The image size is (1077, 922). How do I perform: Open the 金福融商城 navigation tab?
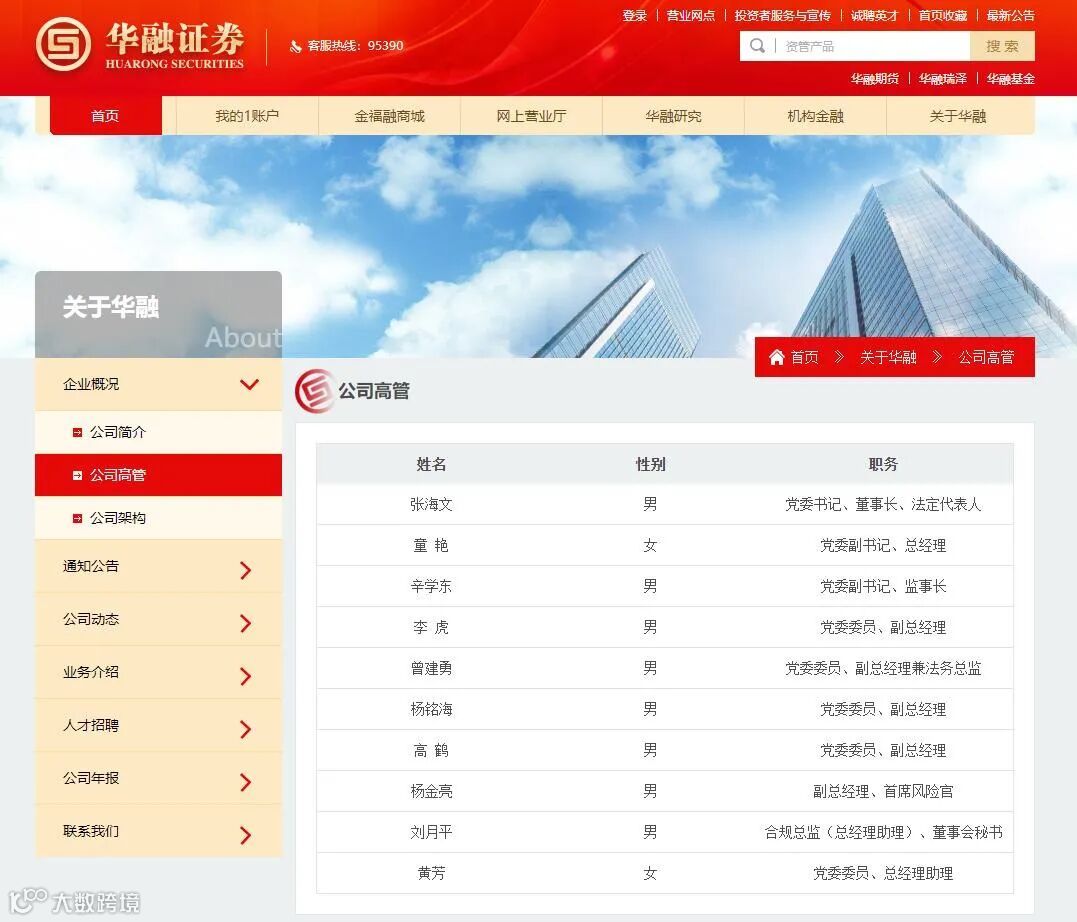click(x=389, y=115)
